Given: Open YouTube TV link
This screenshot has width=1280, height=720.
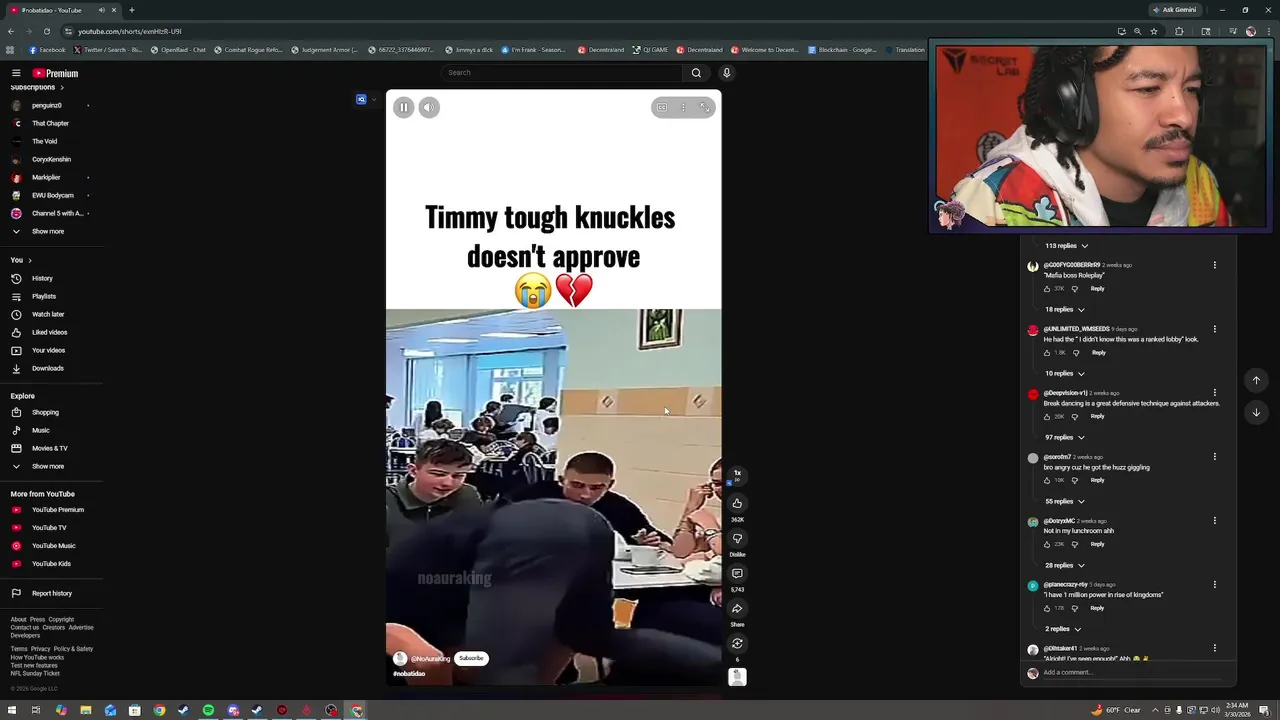Looking at the screenshot, I should (x=49, y=528).
